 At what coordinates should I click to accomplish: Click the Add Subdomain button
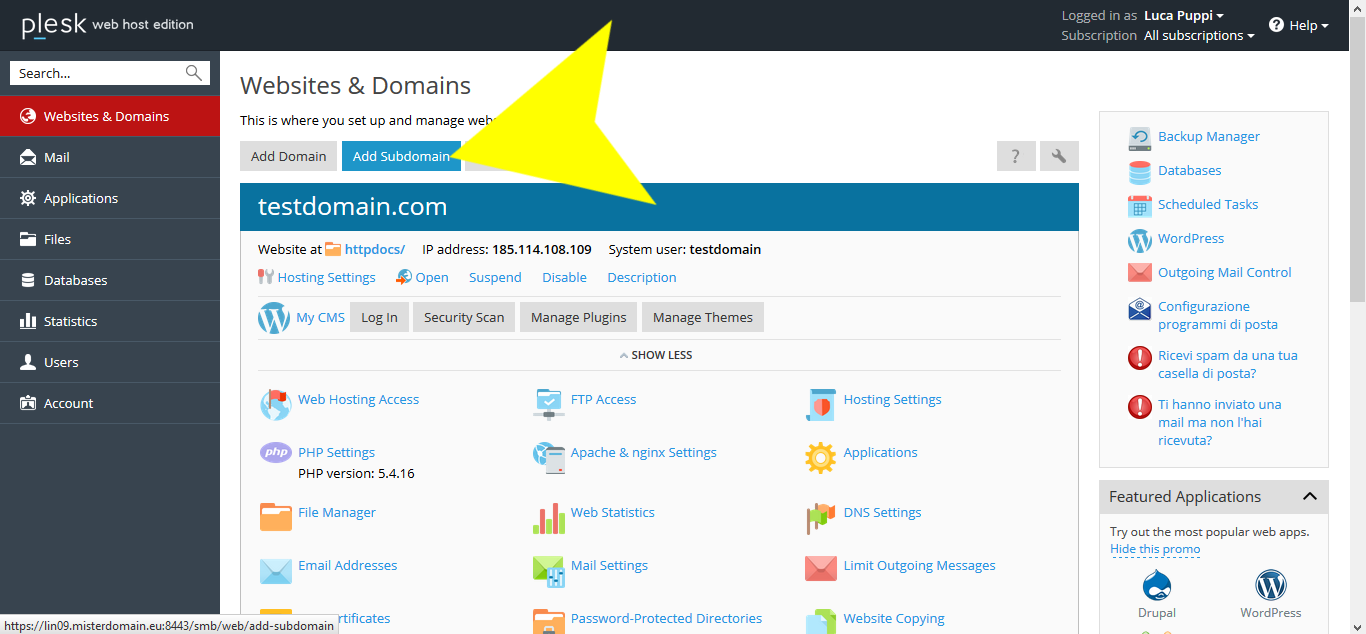pyautogui.click(x=399, y=156)
